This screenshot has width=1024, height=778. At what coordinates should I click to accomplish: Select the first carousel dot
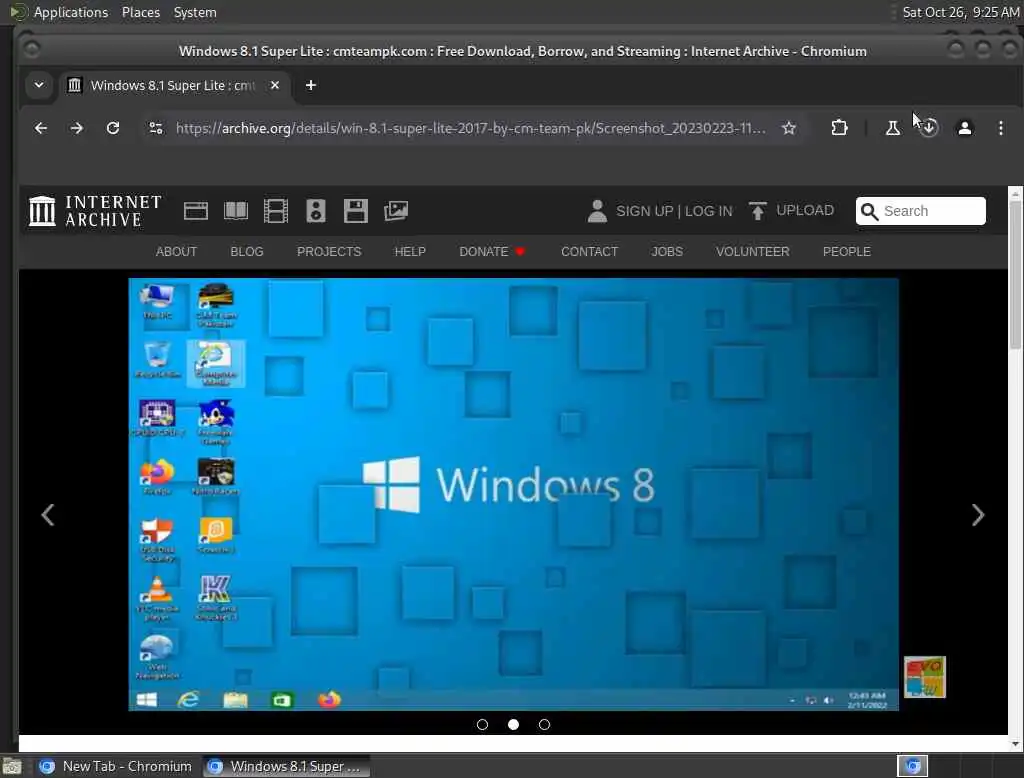point(483,724)
